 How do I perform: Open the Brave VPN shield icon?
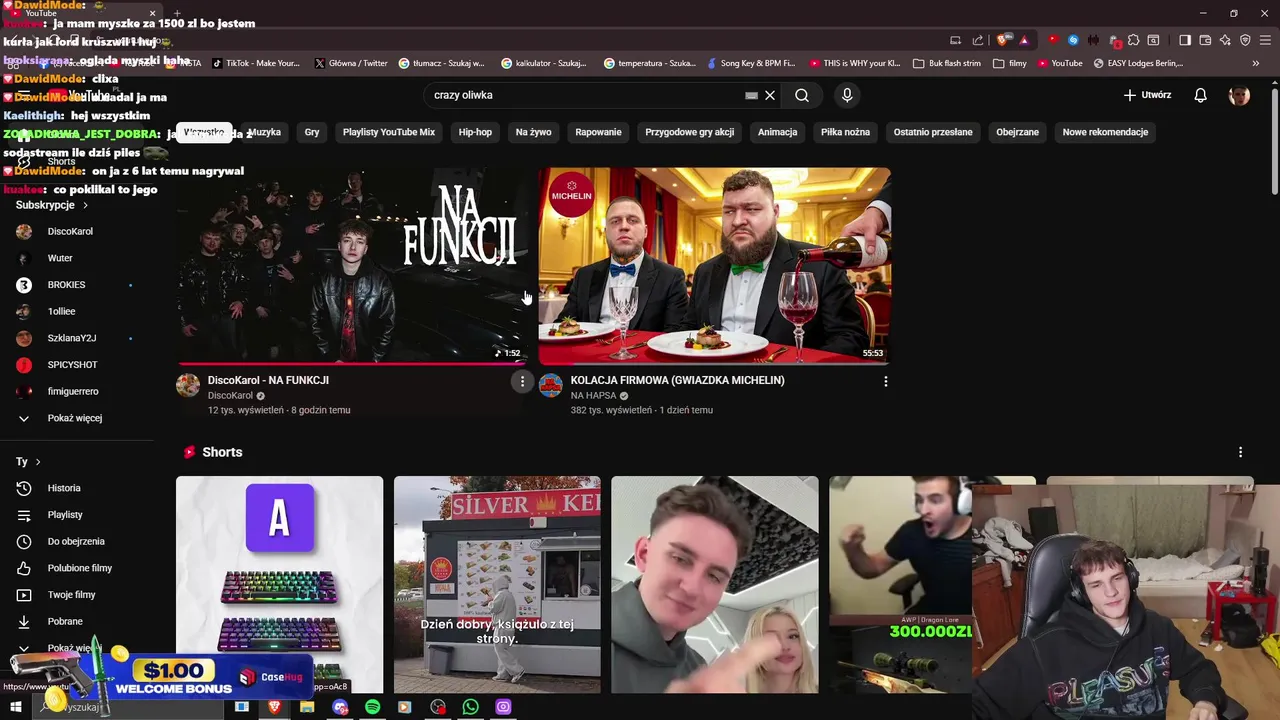[1245, 40]
